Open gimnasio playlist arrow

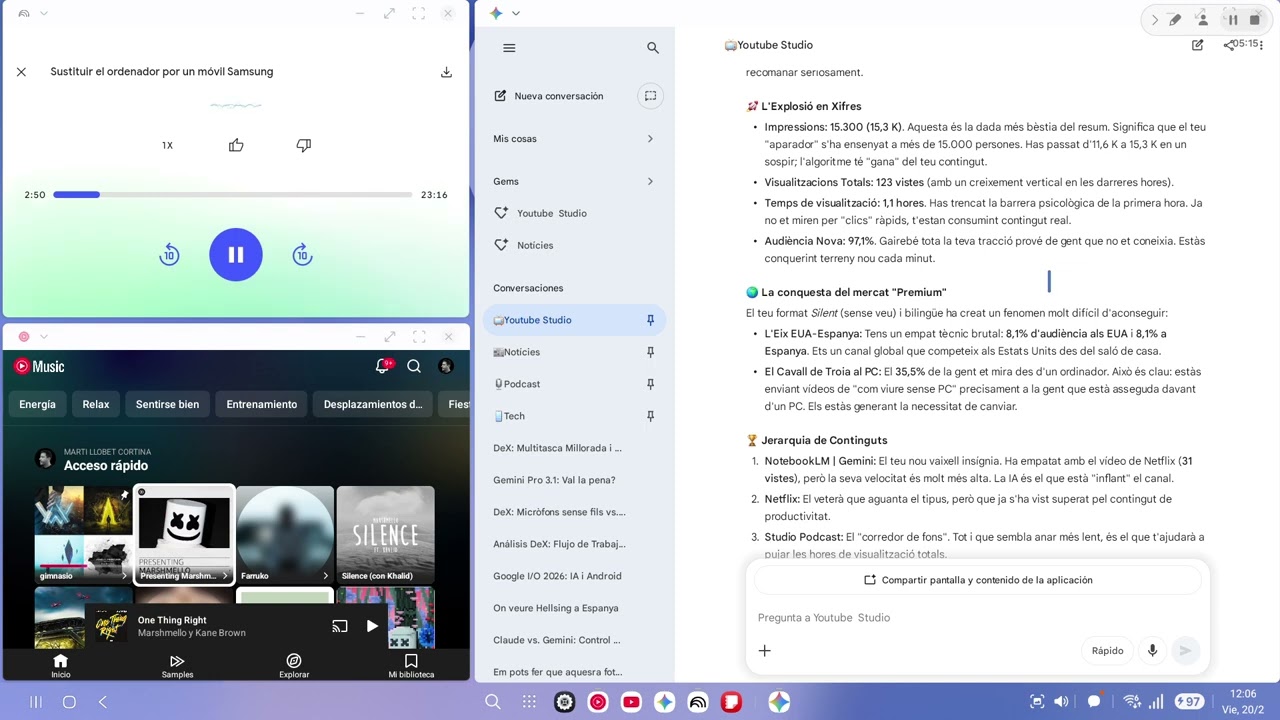click(x=124, y=575)
